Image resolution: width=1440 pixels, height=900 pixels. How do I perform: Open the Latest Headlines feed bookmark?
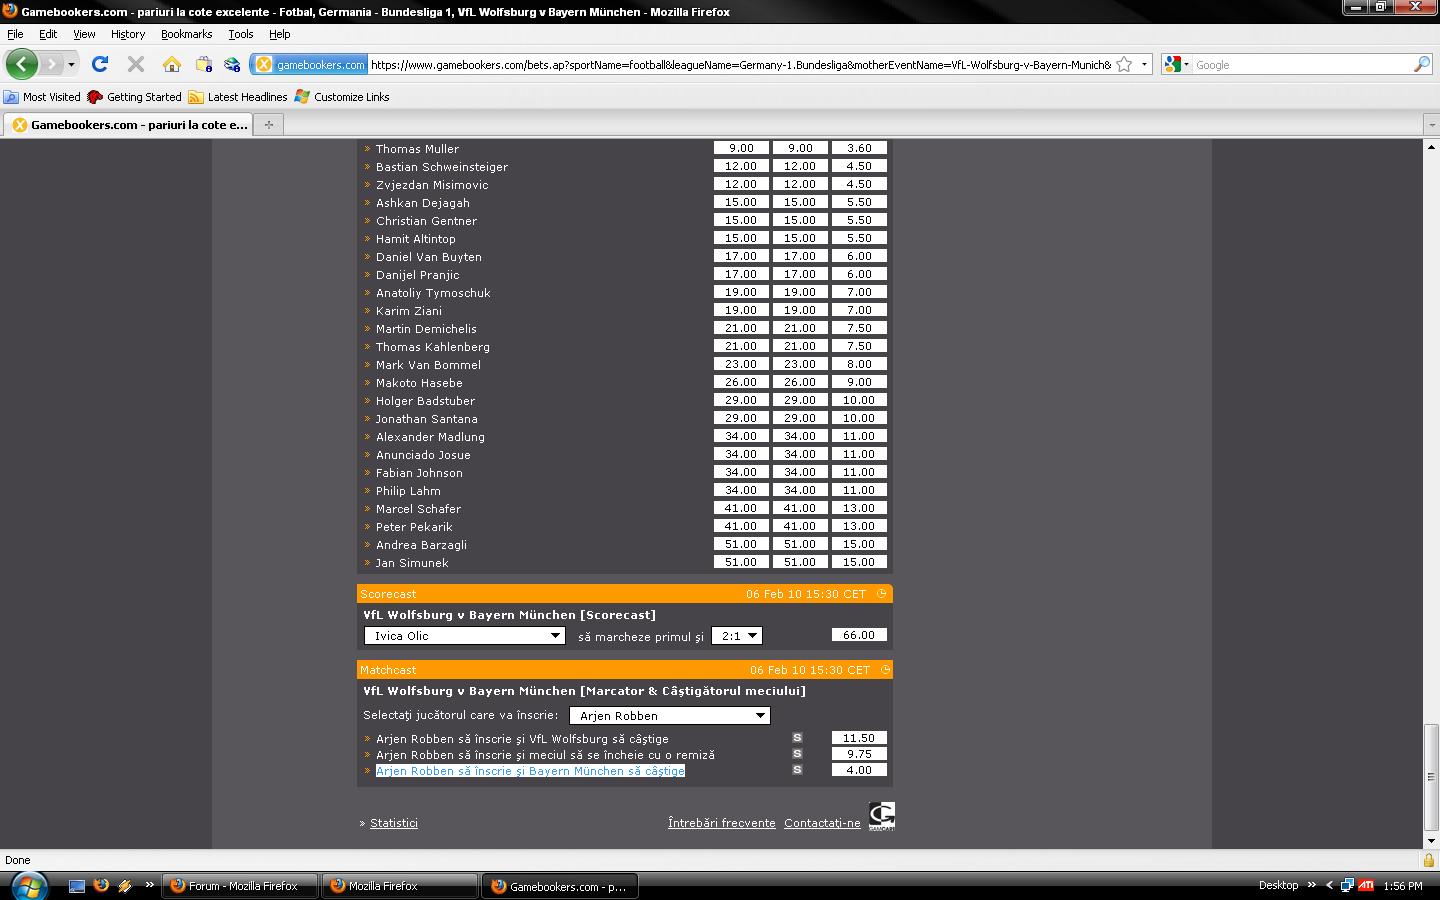(238, 97)
